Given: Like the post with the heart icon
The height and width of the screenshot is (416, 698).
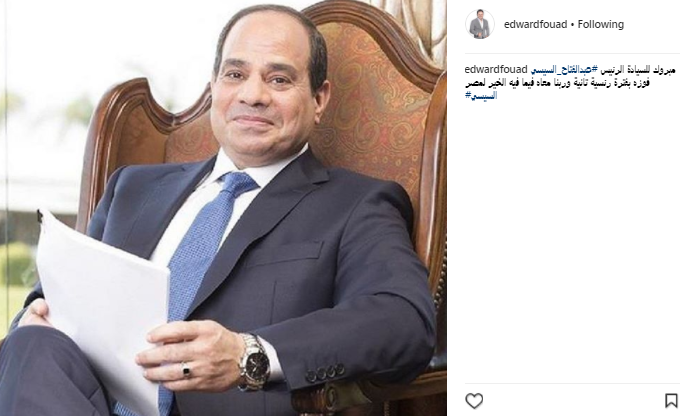Looking at the screenshot, I should point(474,400).
